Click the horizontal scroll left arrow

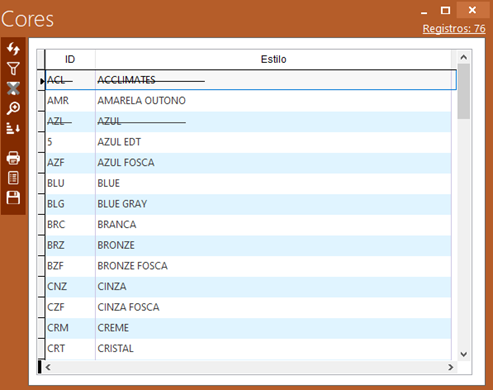(x=48, y=367)
